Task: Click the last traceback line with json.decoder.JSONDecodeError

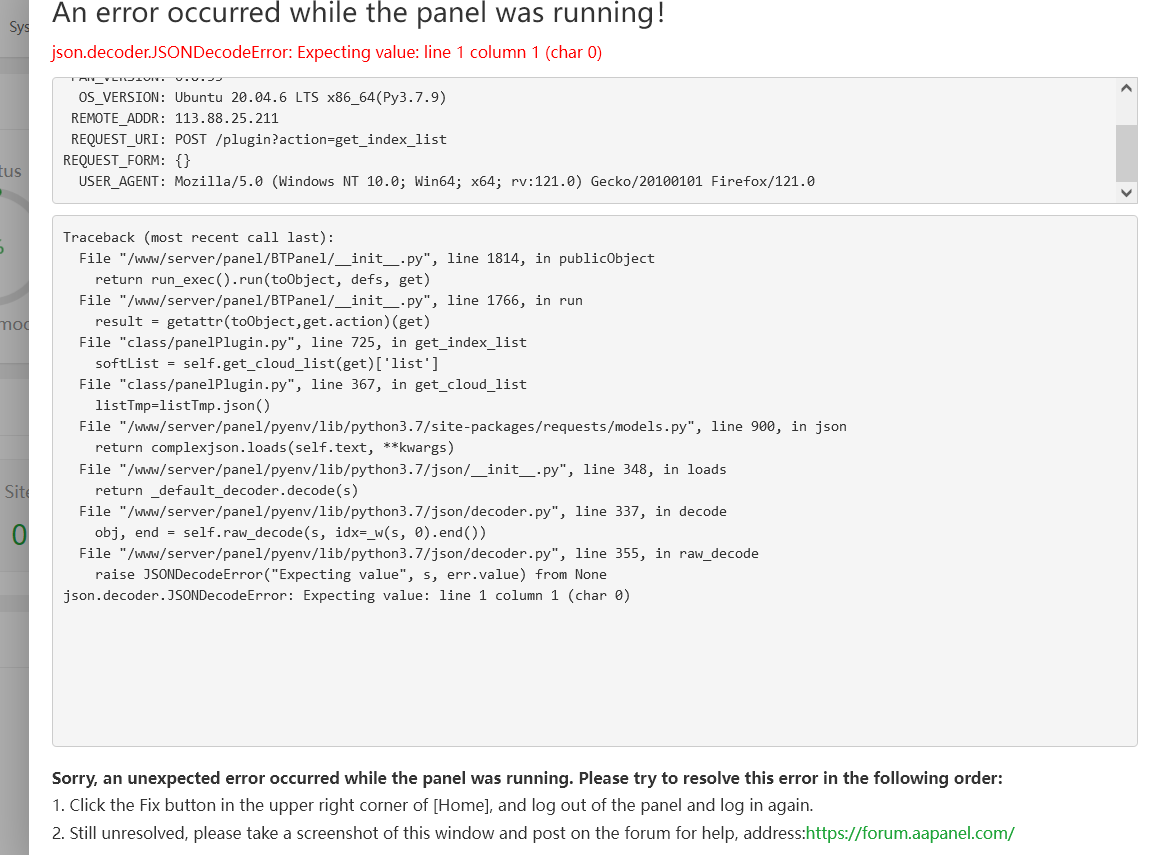Action: 346,595
